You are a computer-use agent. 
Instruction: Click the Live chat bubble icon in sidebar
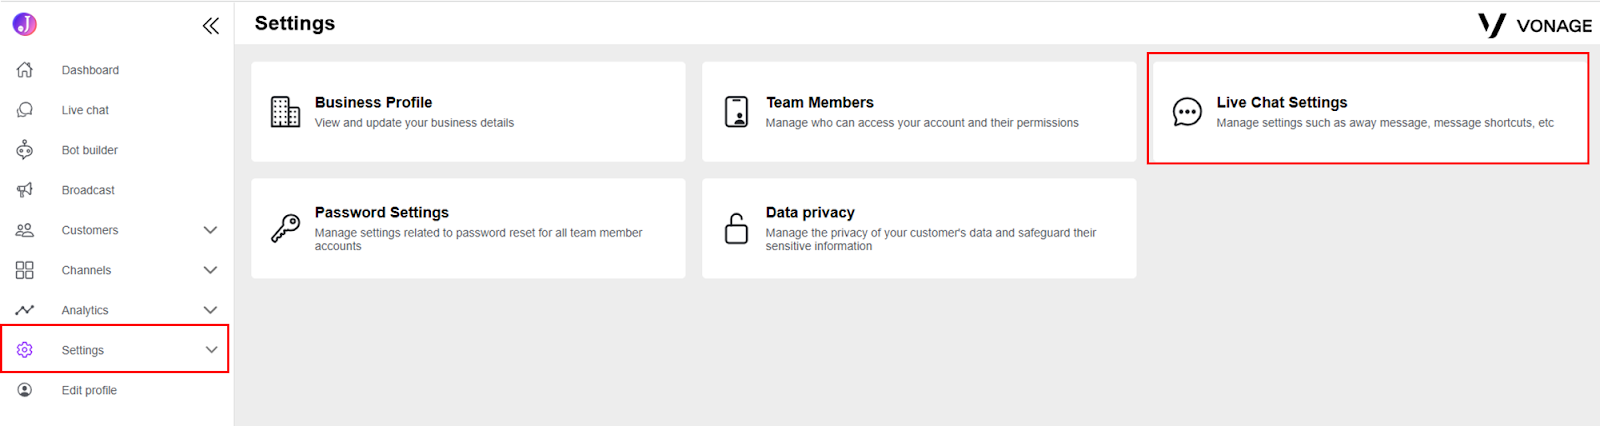point(25,110)
